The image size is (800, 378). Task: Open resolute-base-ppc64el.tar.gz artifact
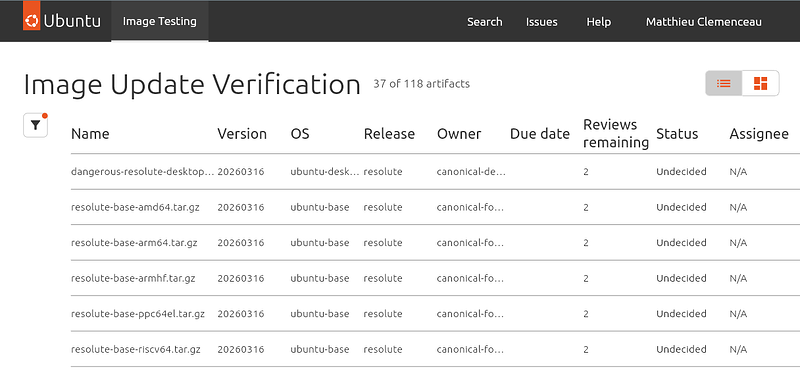coord(138,314)
